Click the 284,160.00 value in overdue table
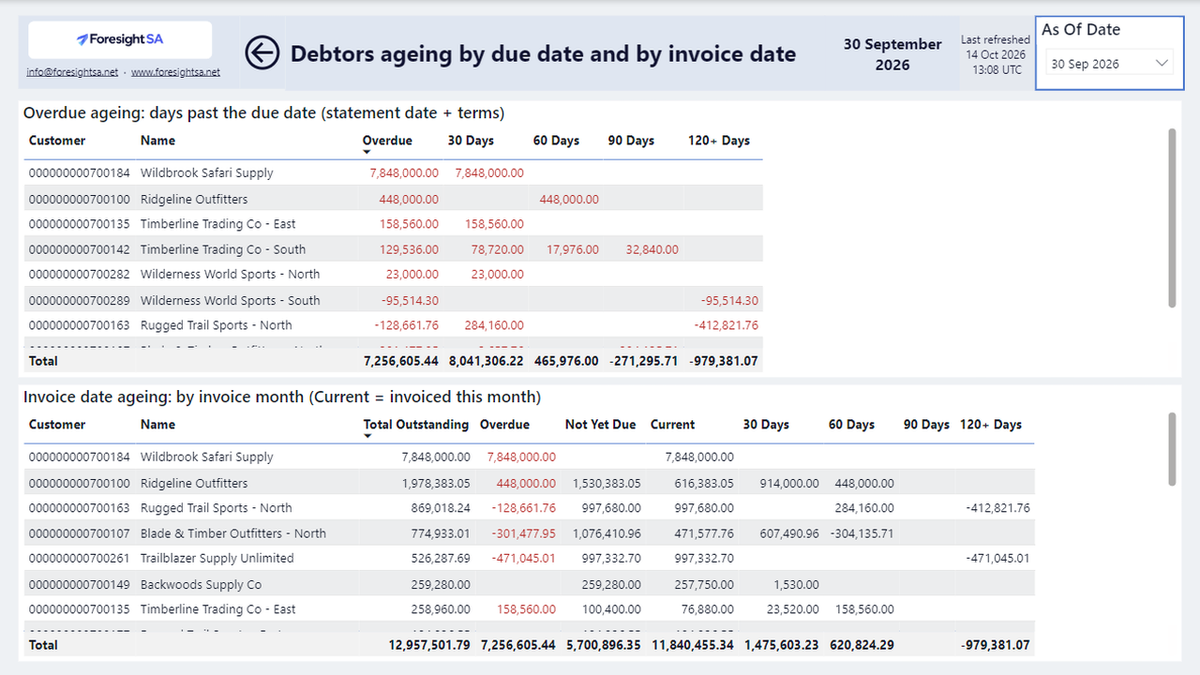This screenshot has height=675, width=1200. tap(494, 325)
